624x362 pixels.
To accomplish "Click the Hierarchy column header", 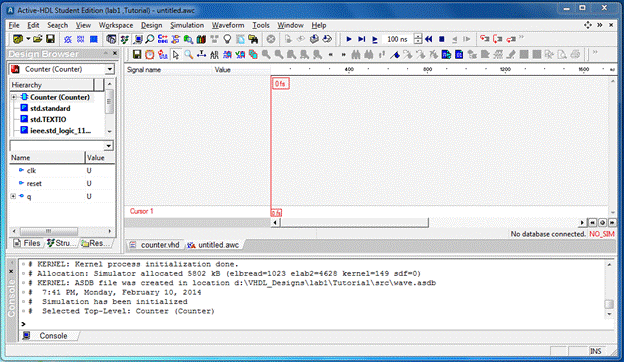I will coord(51,85).
